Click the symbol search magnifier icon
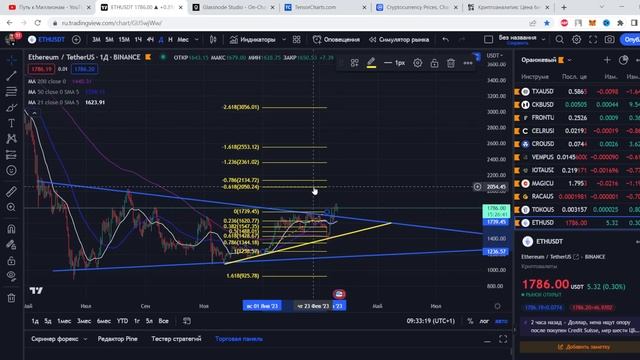640x360 pixels. [x=559, y=40]
